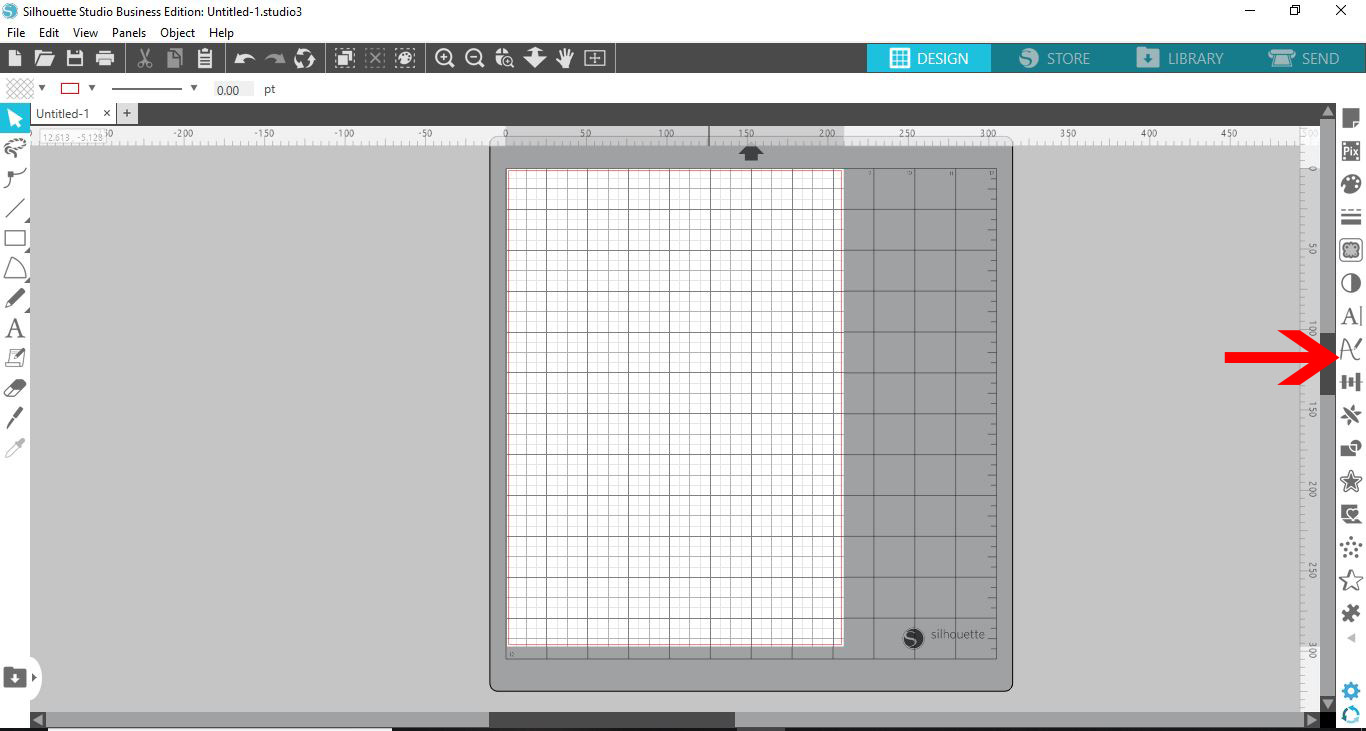Open the File menu
This screenshot has height=731, width=1366.
coord(16,33)
